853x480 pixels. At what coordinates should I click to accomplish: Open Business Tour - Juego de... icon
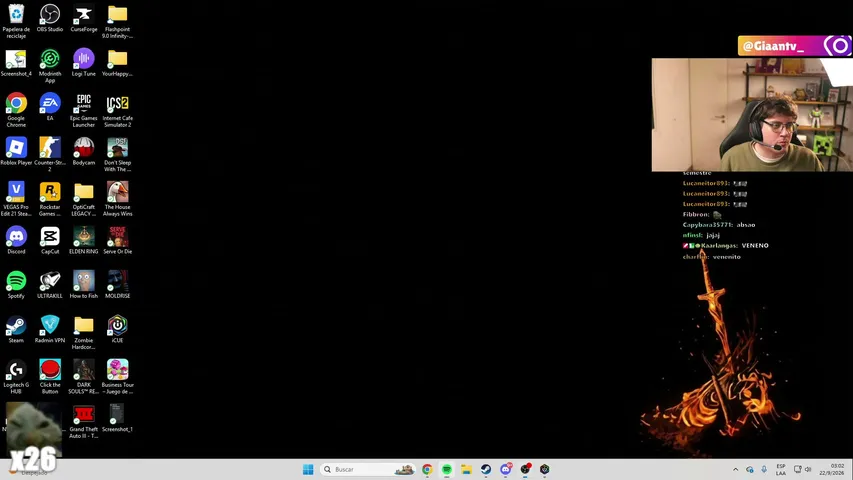click(118, 377)
